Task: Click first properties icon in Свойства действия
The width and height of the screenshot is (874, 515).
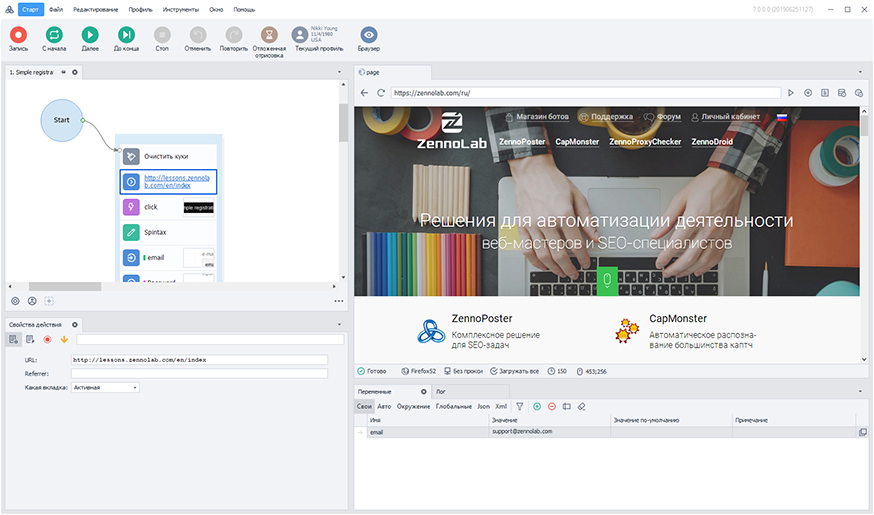Action: pos(13,339)
